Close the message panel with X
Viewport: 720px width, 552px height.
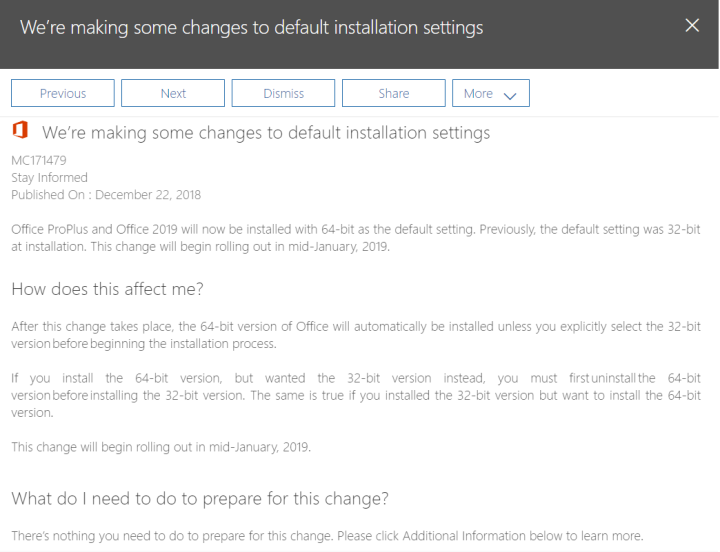click(x=692, y=25)
